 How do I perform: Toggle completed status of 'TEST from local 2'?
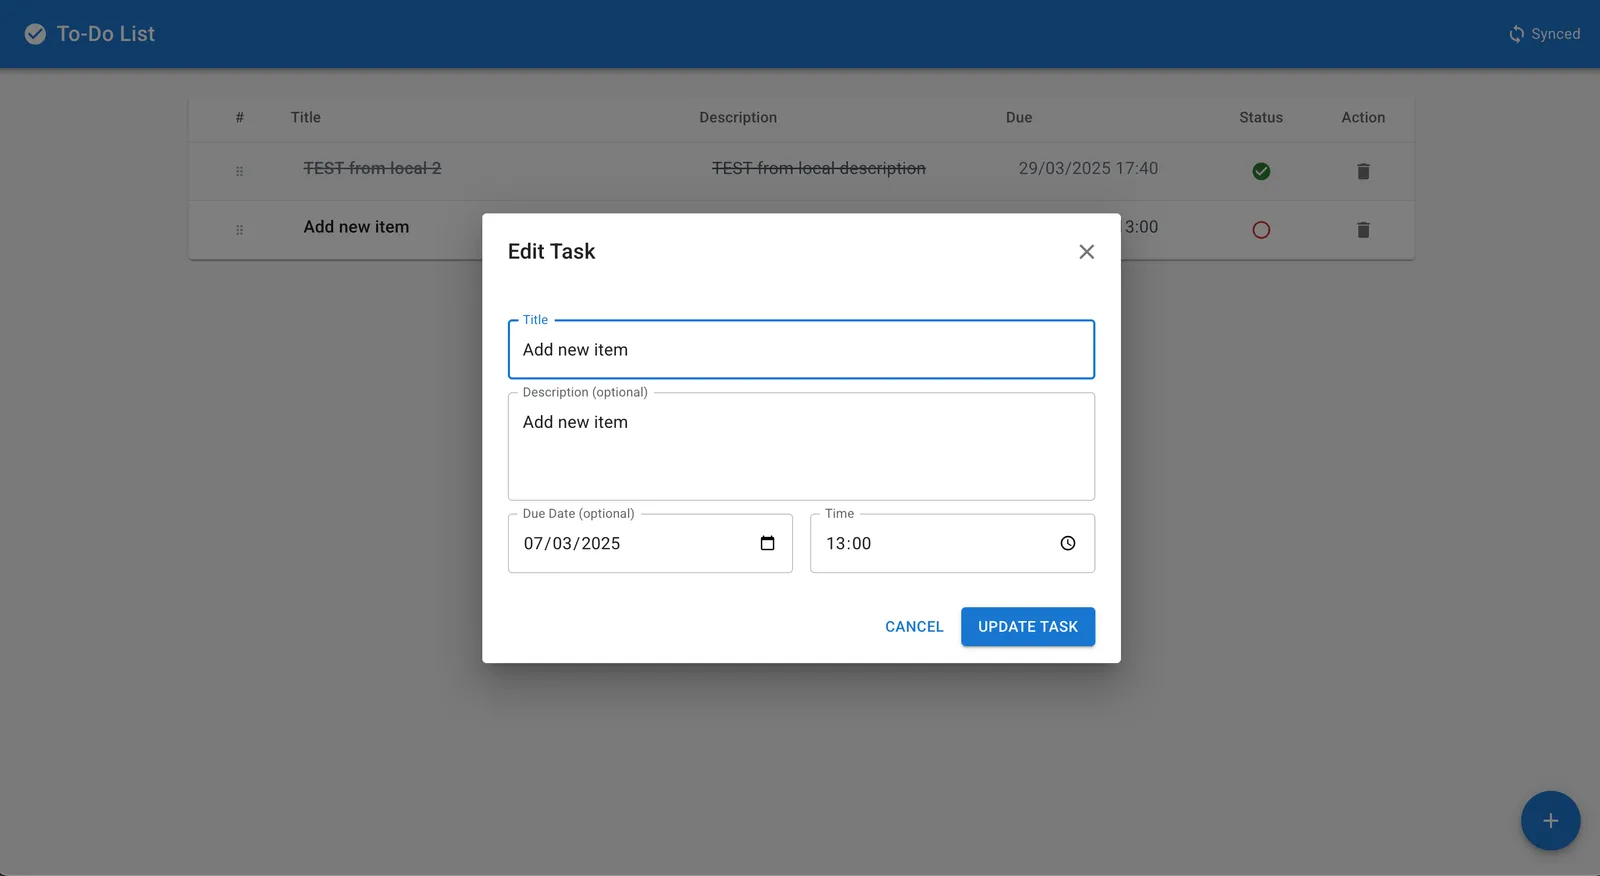1261,171
